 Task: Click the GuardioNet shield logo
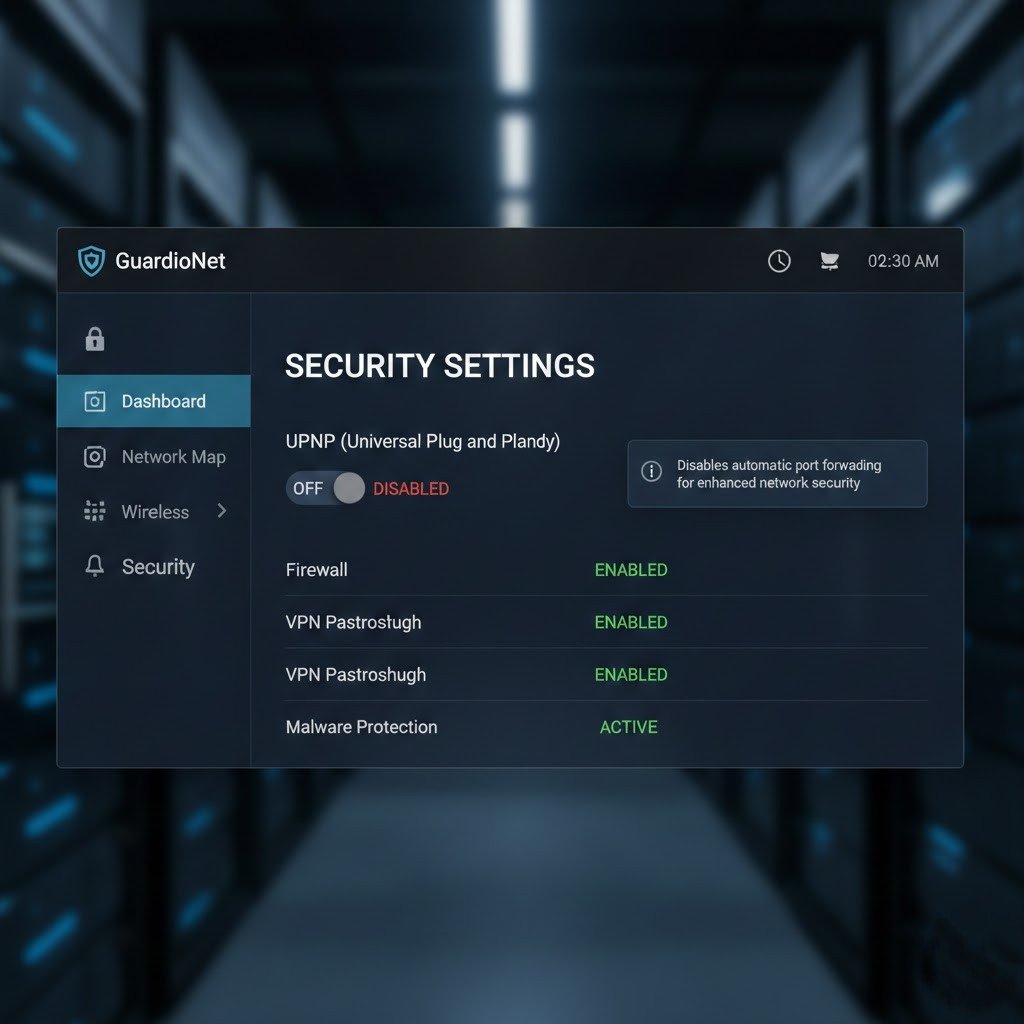91,261
